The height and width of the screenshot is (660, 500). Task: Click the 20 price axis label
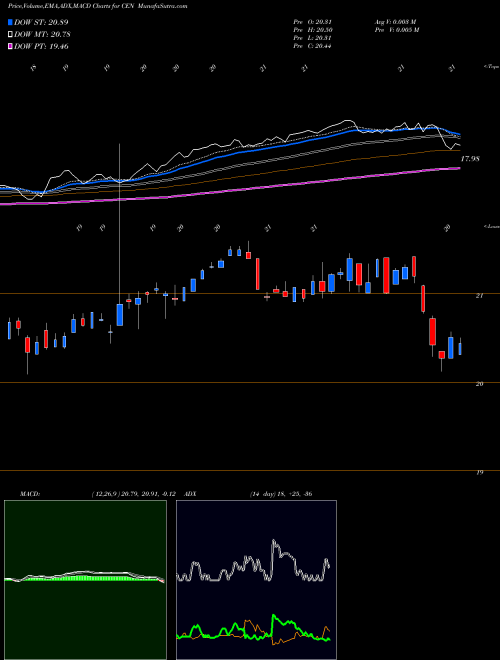pyautogui.click(x=479, y=384)
